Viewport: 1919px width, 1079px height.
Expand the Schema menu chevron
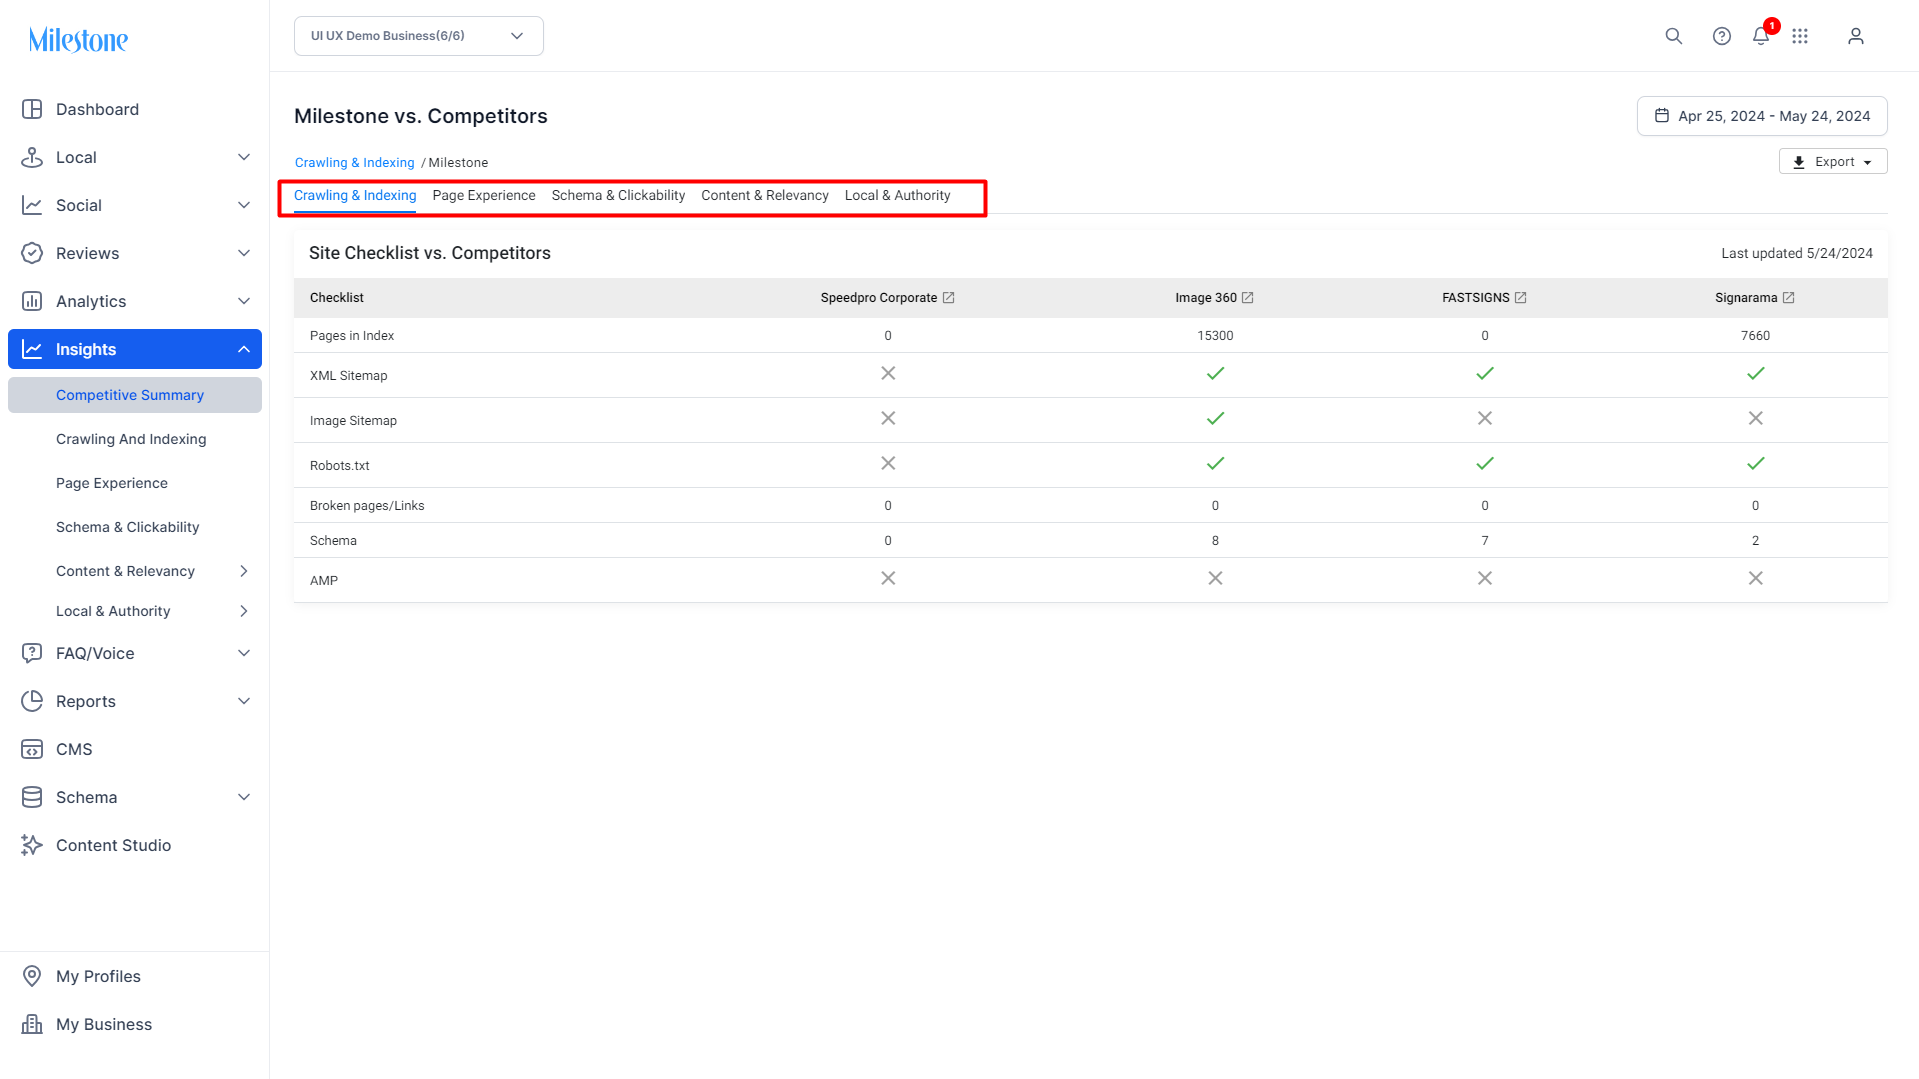pos(244,797)
